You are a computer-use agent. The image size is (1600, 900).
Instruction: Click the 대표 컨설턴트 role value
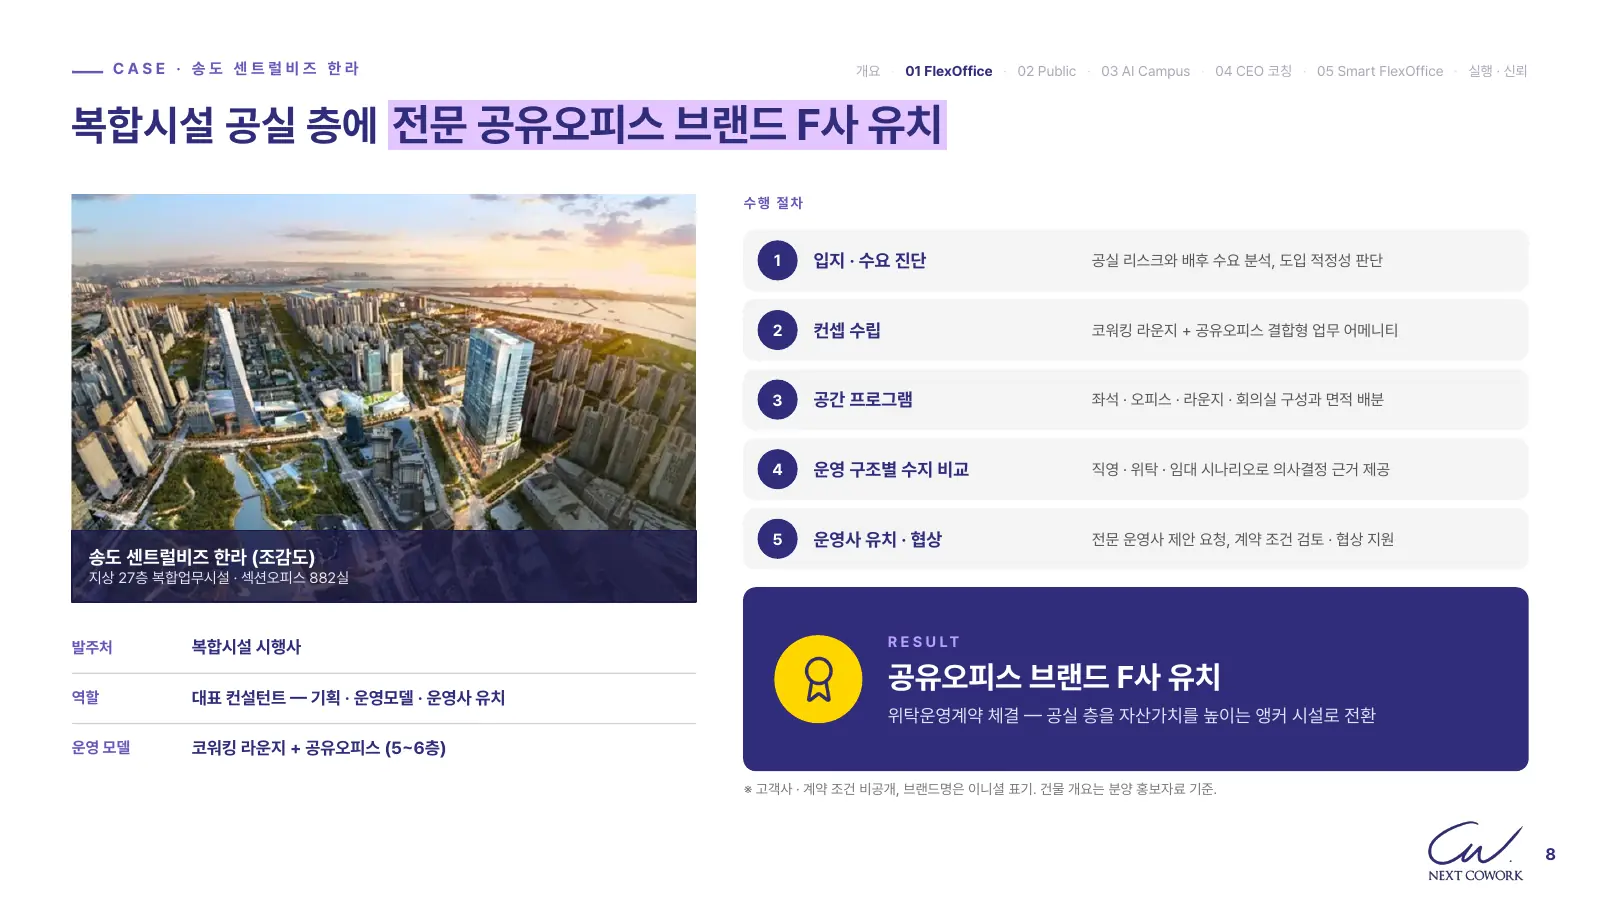348,698
